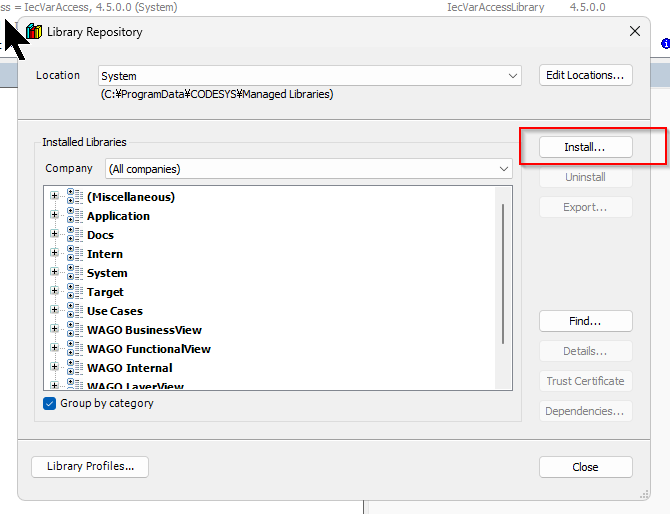Click the (Miscellaneous) category icon
Screen dimensions: 670x514
point(75,197)
